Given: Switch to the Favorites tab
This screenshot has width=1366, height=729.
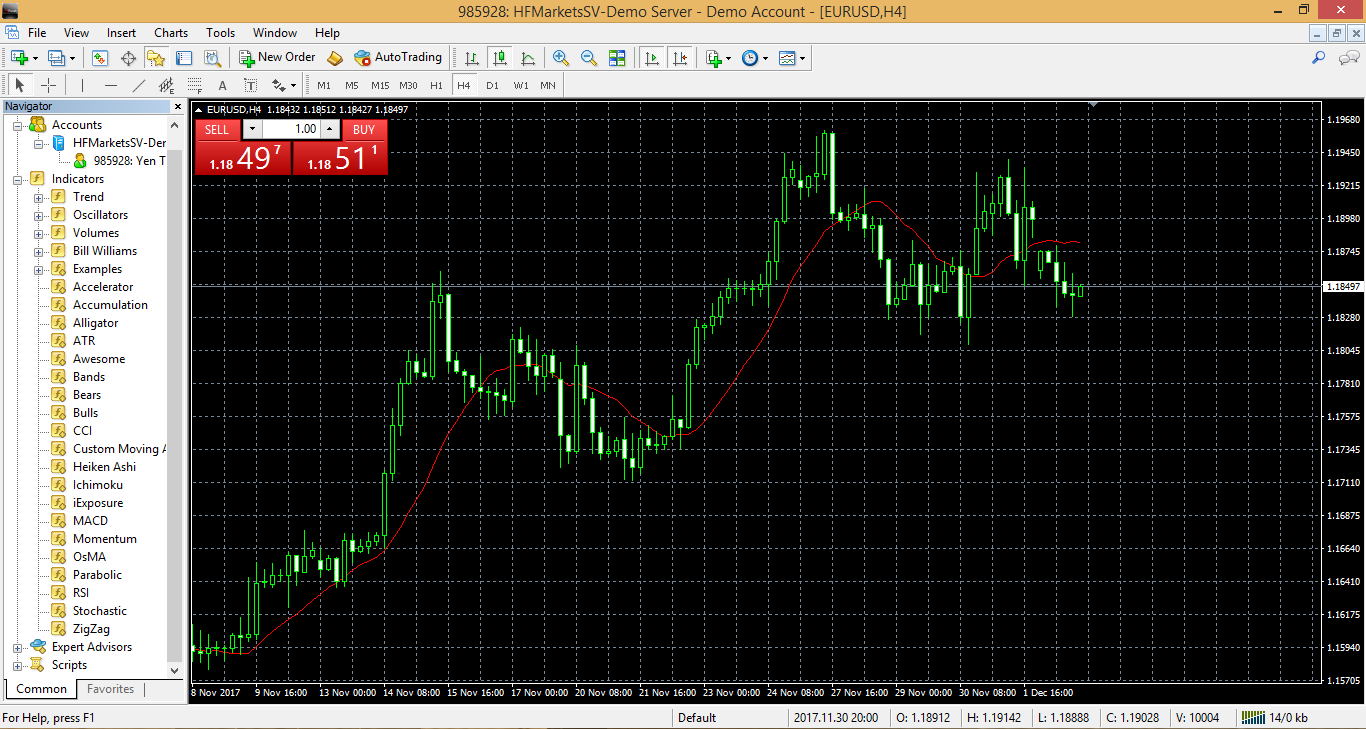Looking at the screenshot, I should [110, 689].
